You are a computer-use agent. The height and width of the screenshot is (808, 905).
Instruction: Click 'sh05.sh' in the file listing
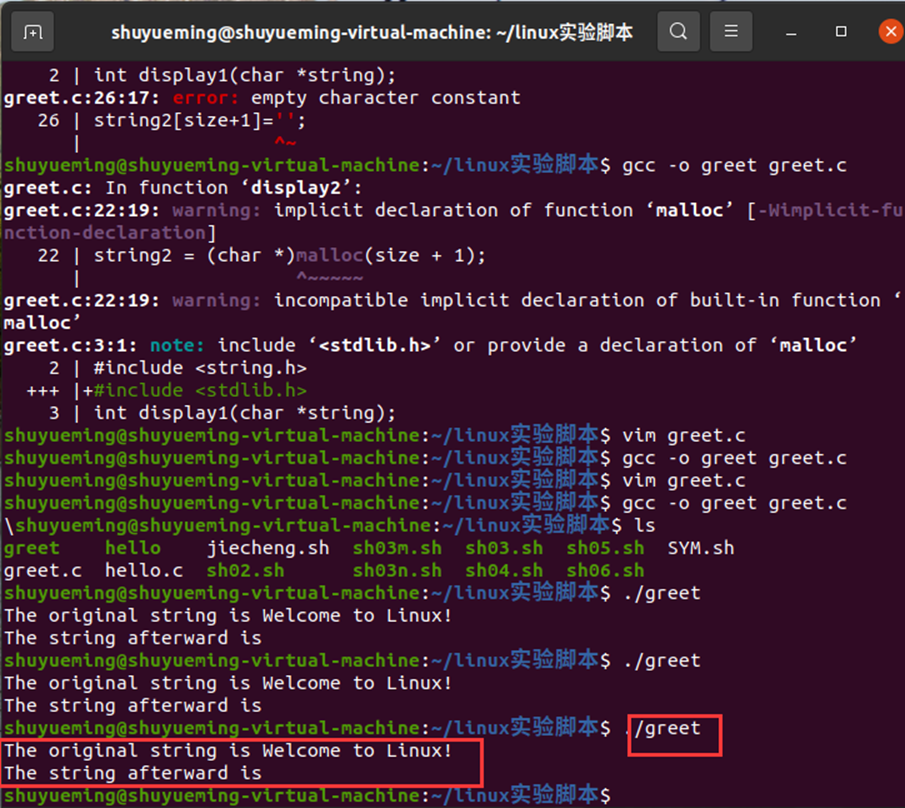click(605, 548)
